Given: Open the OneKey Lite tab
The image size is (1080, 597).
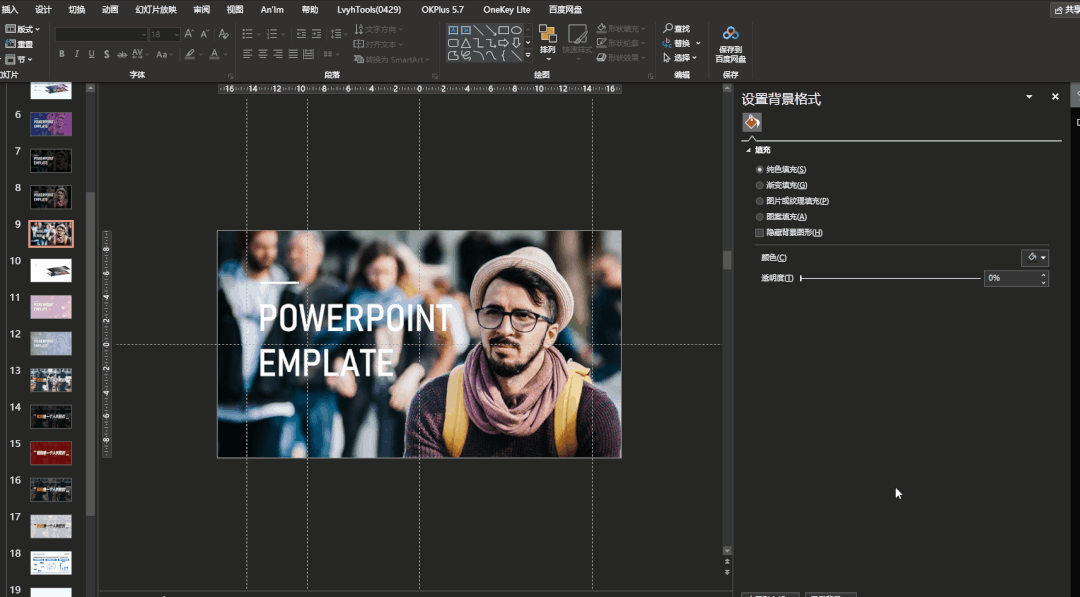Looking at the screenshot, I should tap(507, 10).
